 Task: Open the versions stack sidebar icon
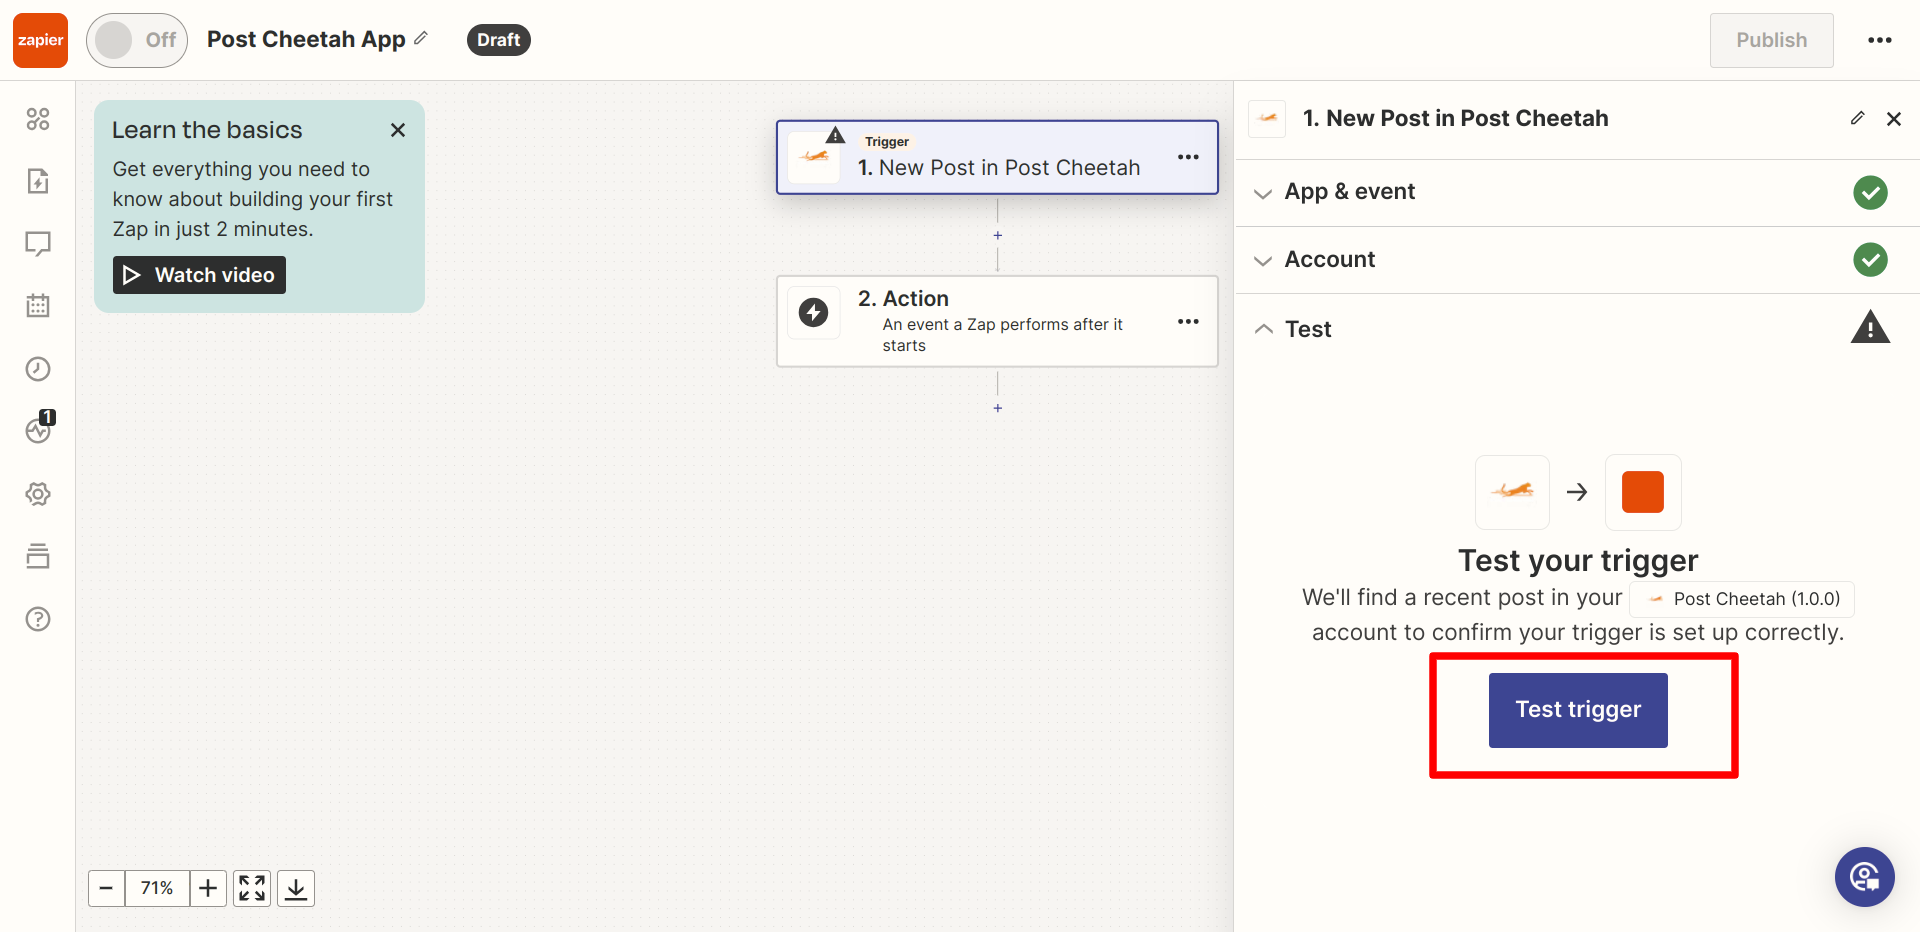coord(38,556)
